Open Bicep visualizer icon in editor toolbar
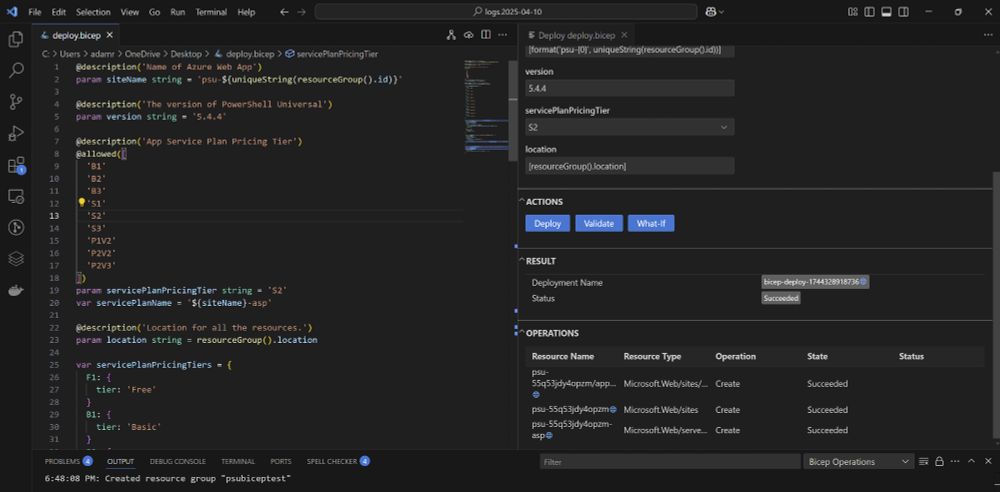The image size is (1000, 492). 451,34
